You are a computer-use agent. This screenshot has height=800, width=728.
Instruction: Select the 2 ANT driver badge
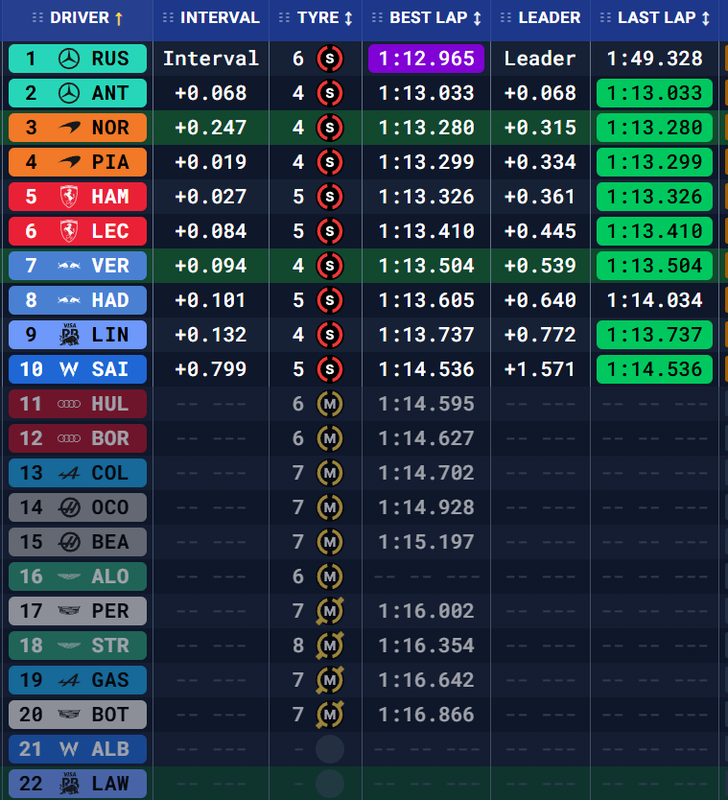(78, 93)
